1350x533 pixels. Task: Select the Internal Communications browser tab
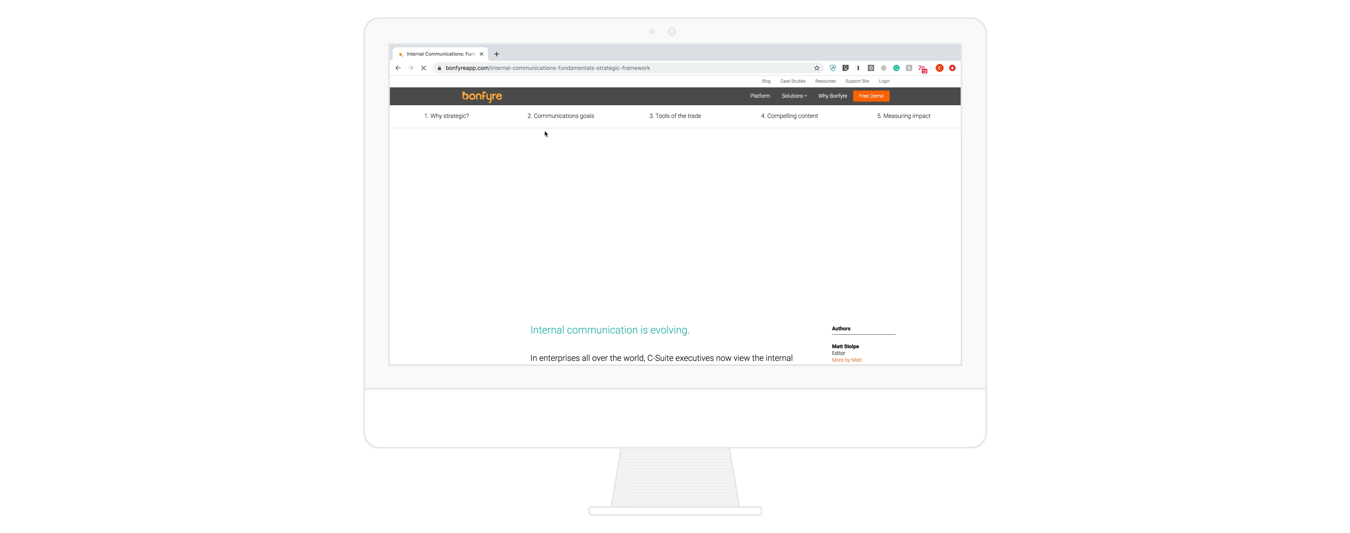pos(440,54)
